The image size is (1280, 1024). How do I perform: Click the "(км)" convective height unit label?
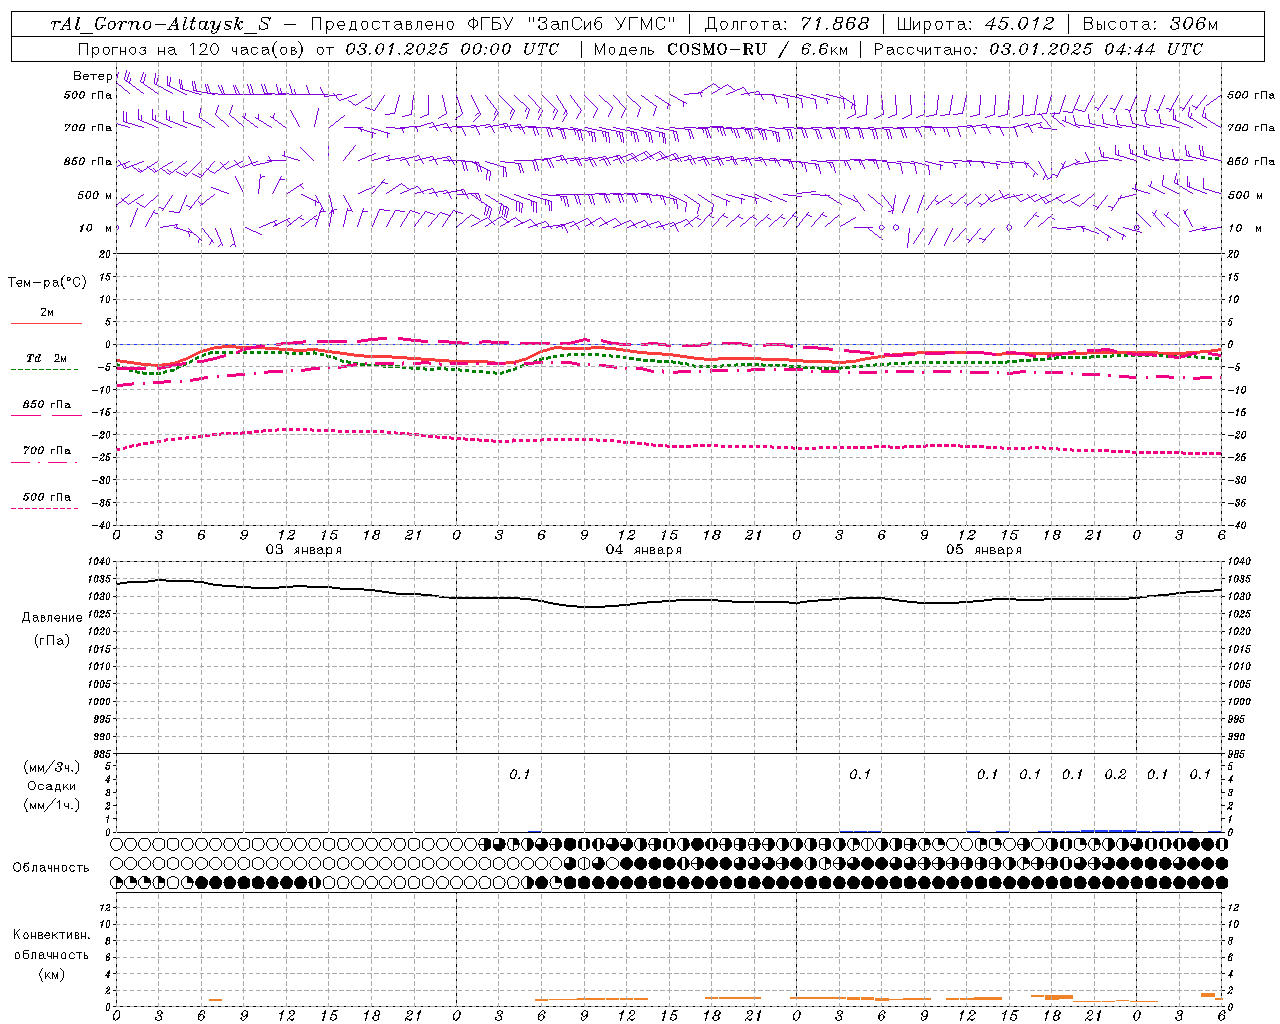(51, 974)
